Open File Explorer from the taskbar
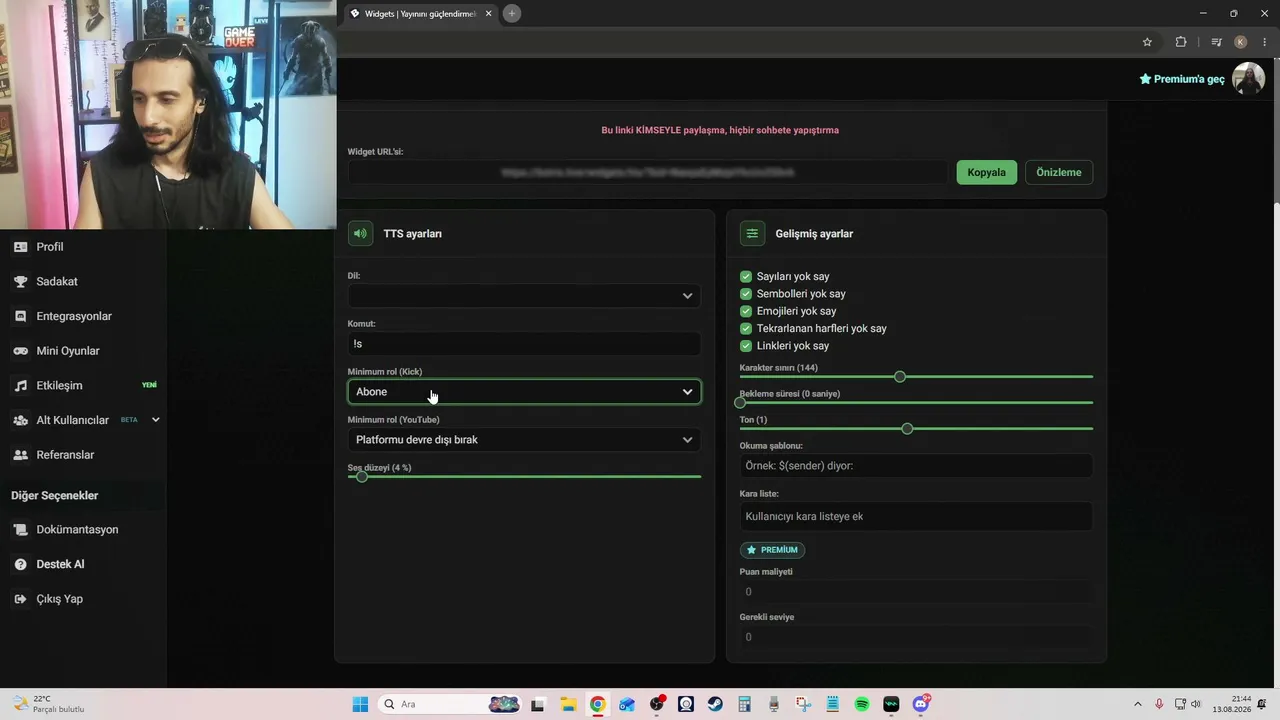Viewport: 1280px width, 720px height. pos(568,704)
